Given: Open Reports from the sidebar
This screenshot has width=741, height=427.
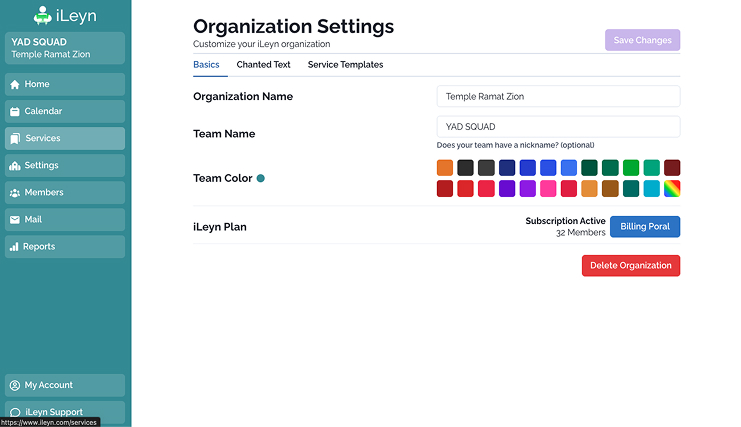Looking at the screenshot, I should (65, 247).
